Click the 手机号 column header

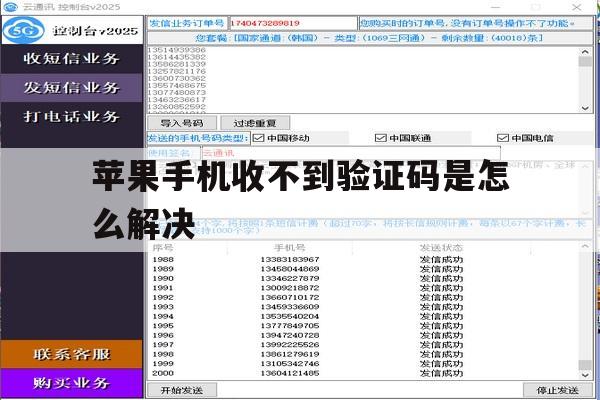[x=290, y=248]
